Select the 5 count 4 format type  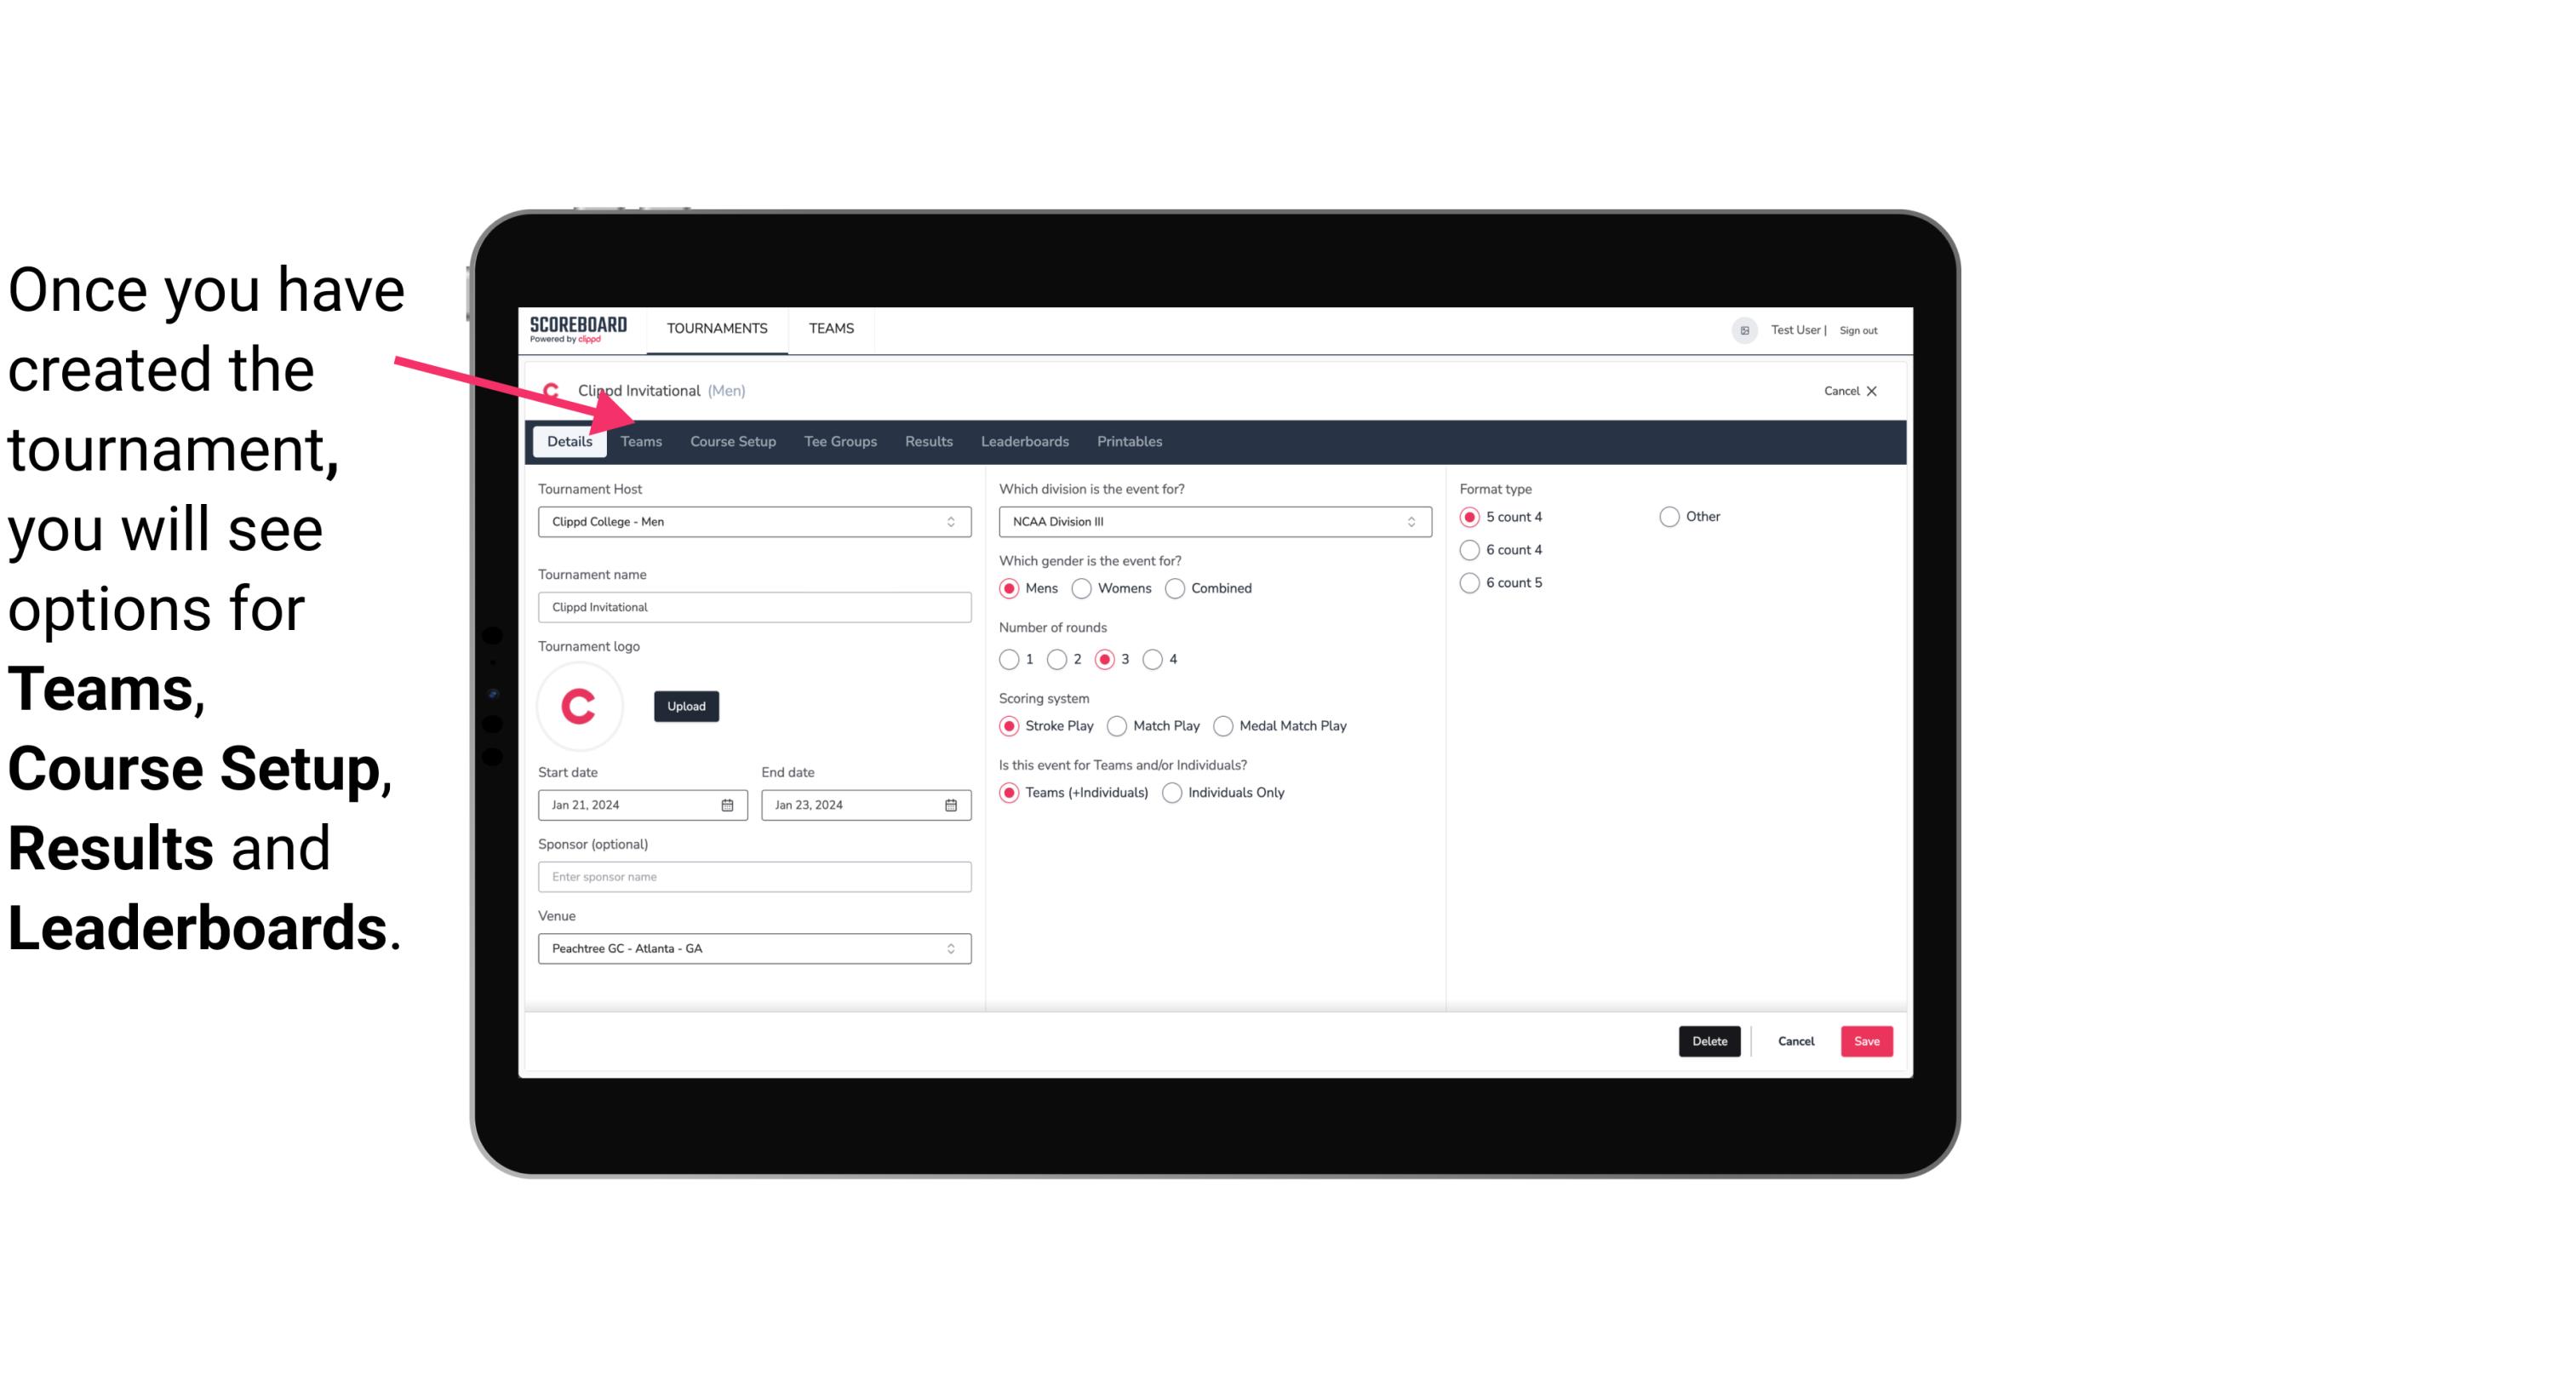pyautogui.click(x=1468, y=517)
